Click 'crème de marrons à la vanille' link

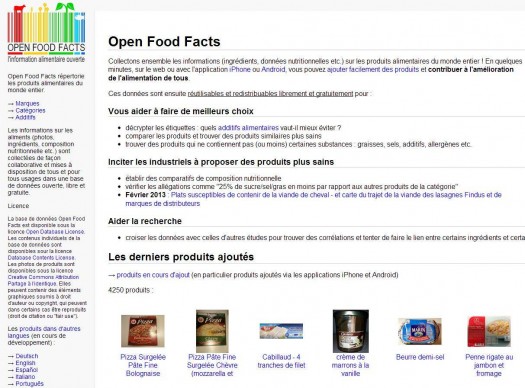coord(351,365)
